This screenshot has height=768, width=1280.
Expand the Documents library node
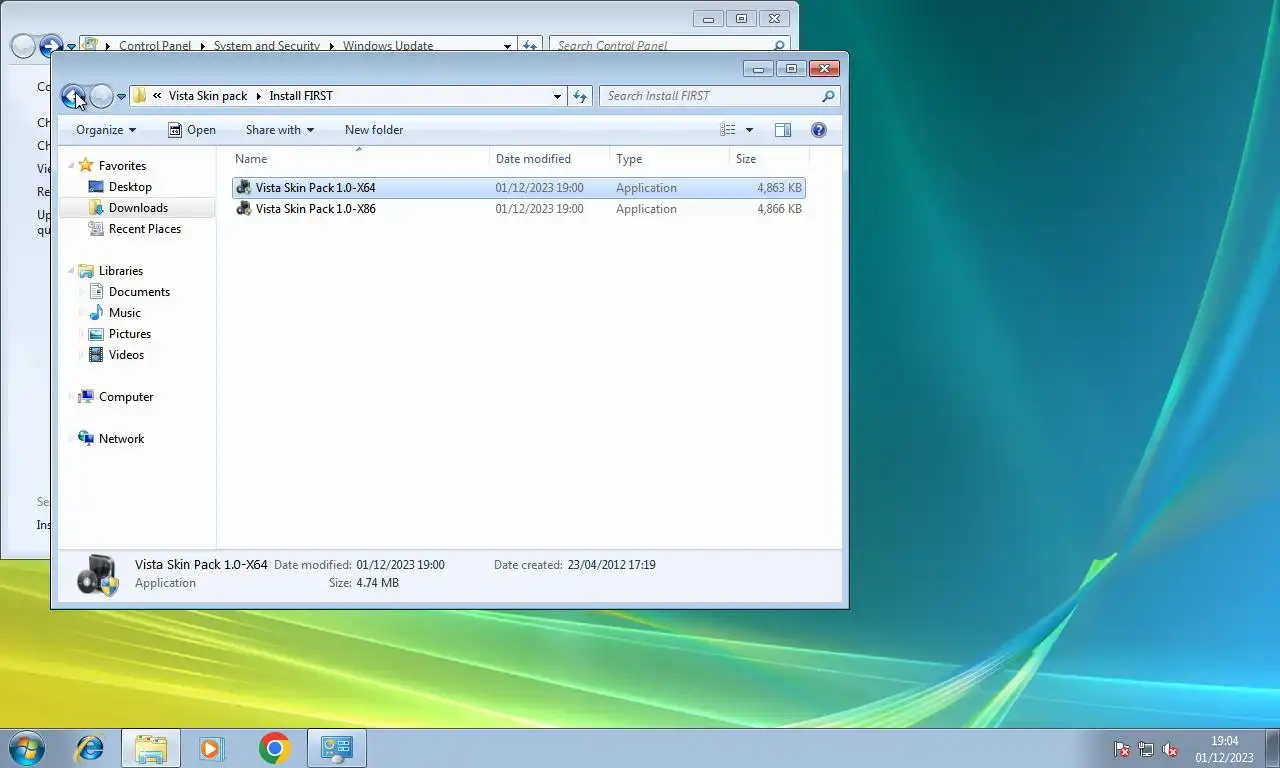[81, 292]
